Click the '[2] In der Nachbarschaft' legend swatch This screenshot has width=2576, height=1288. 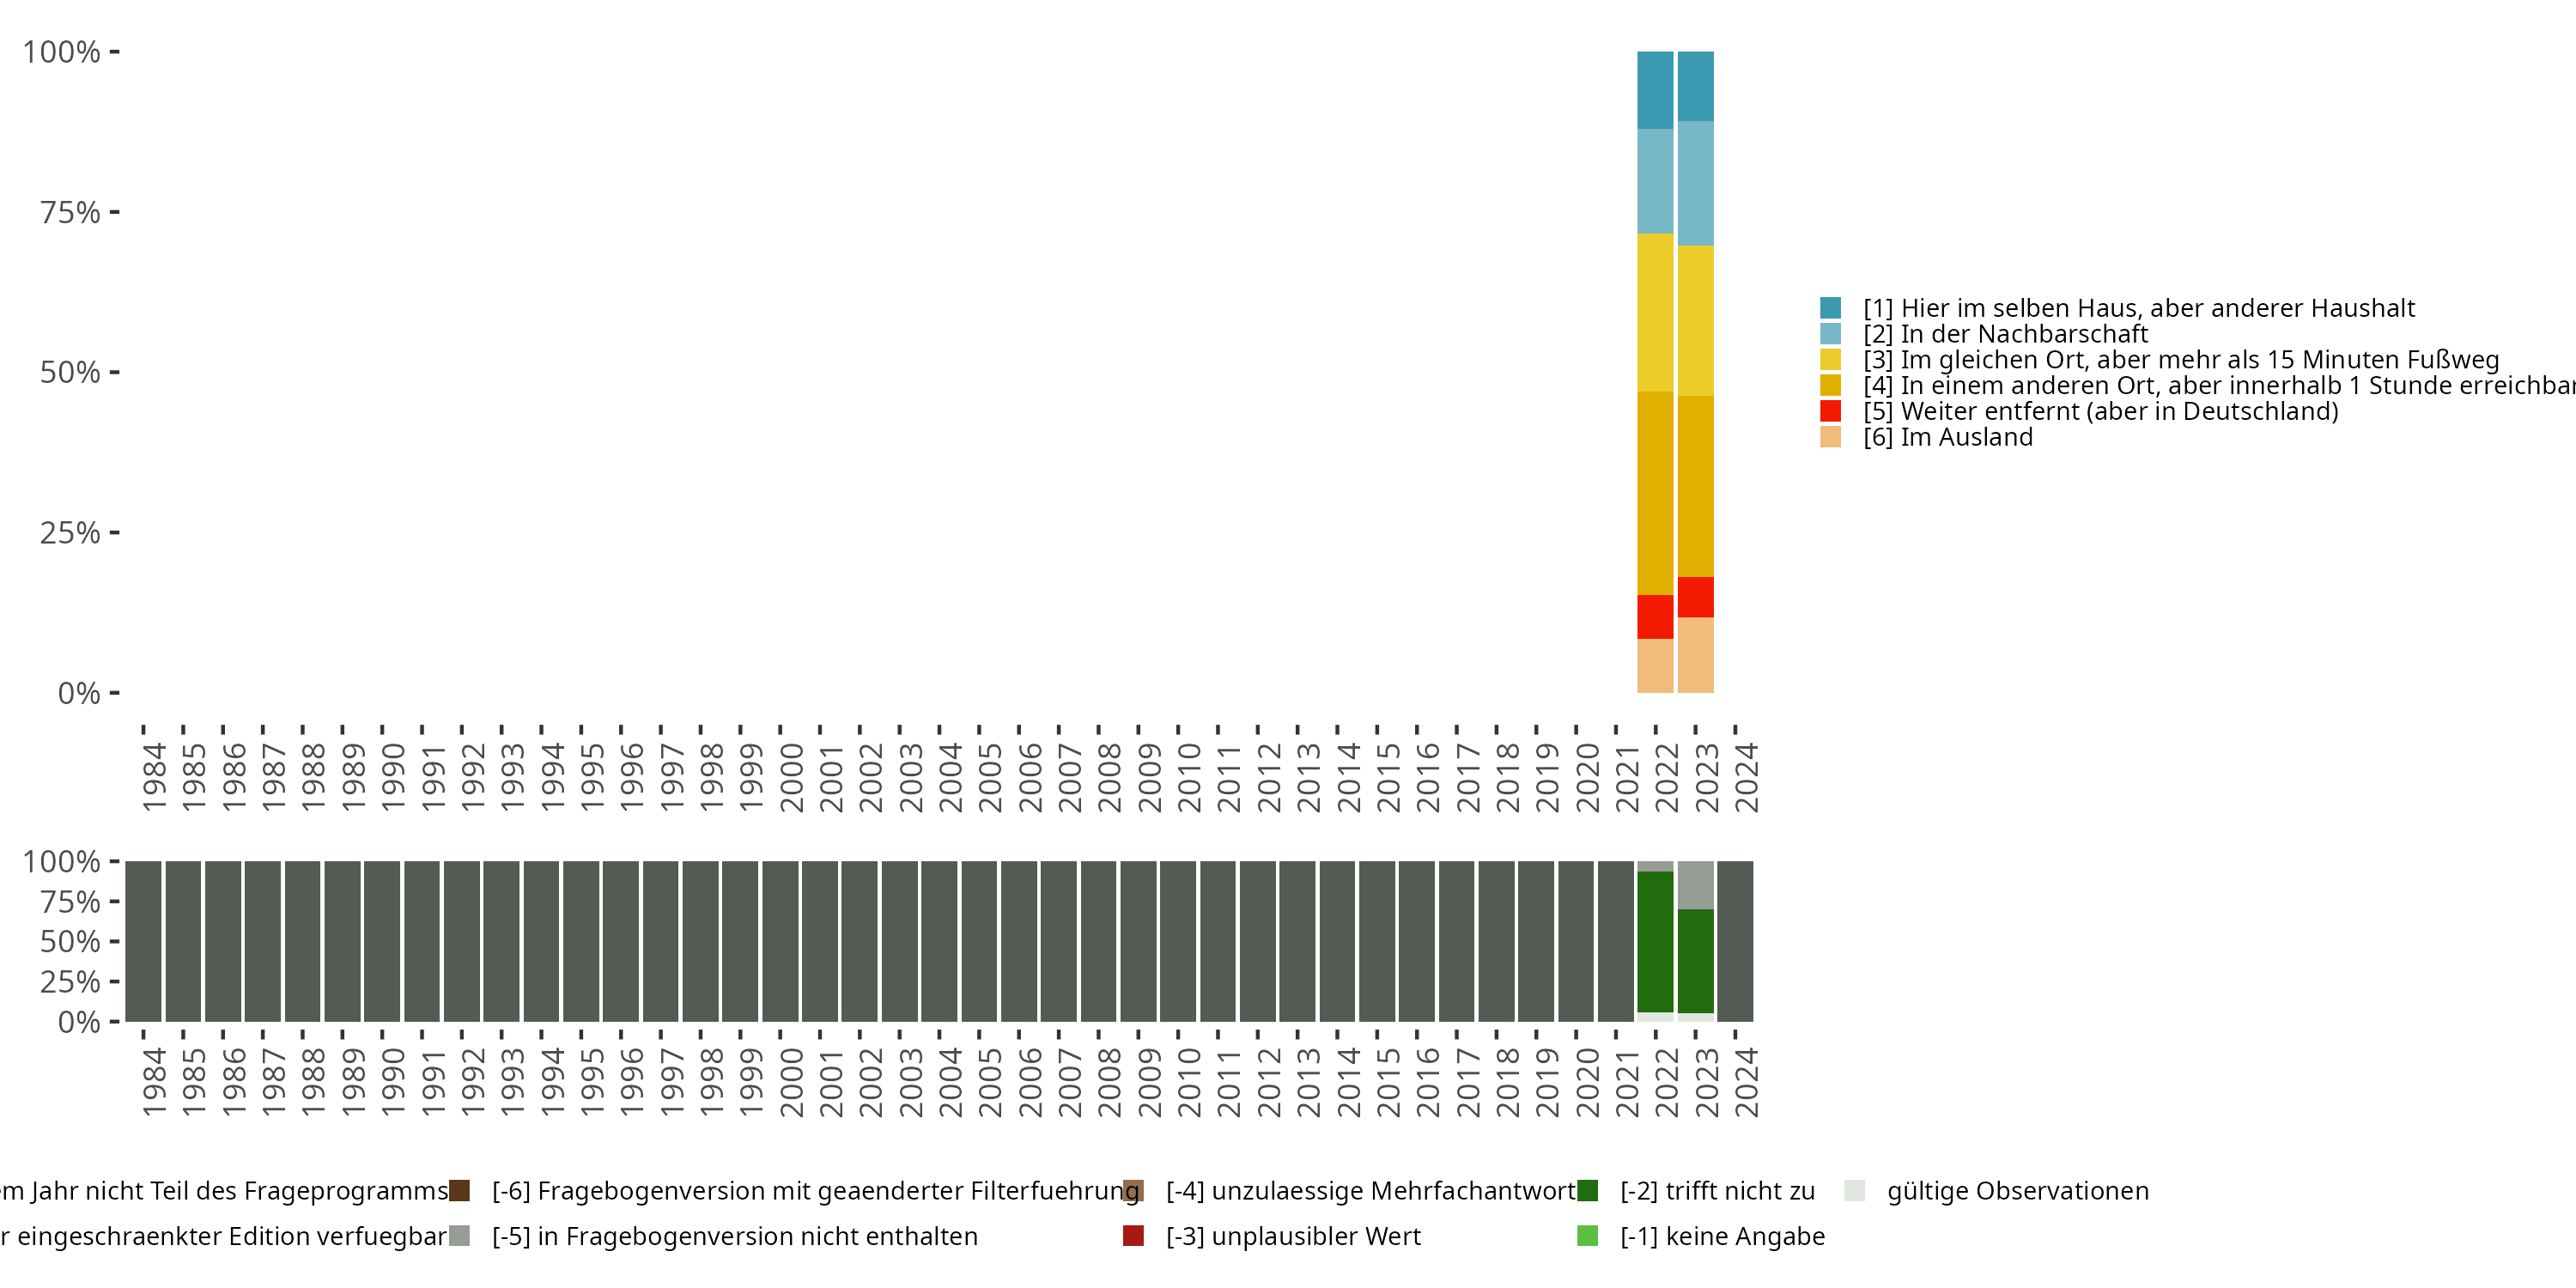pyautogui.click(x=1830, y=334)
